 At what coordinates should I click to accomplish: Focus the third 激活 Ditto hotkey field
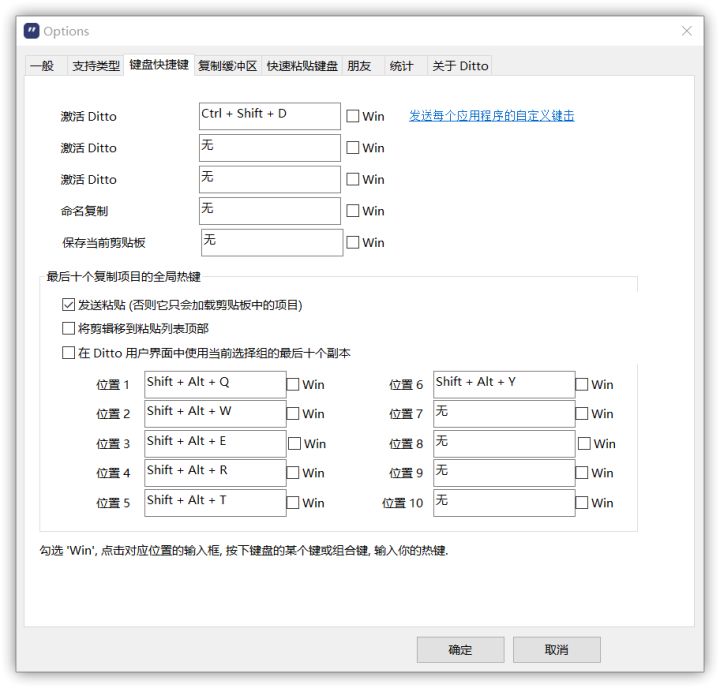tap(270, 179)
